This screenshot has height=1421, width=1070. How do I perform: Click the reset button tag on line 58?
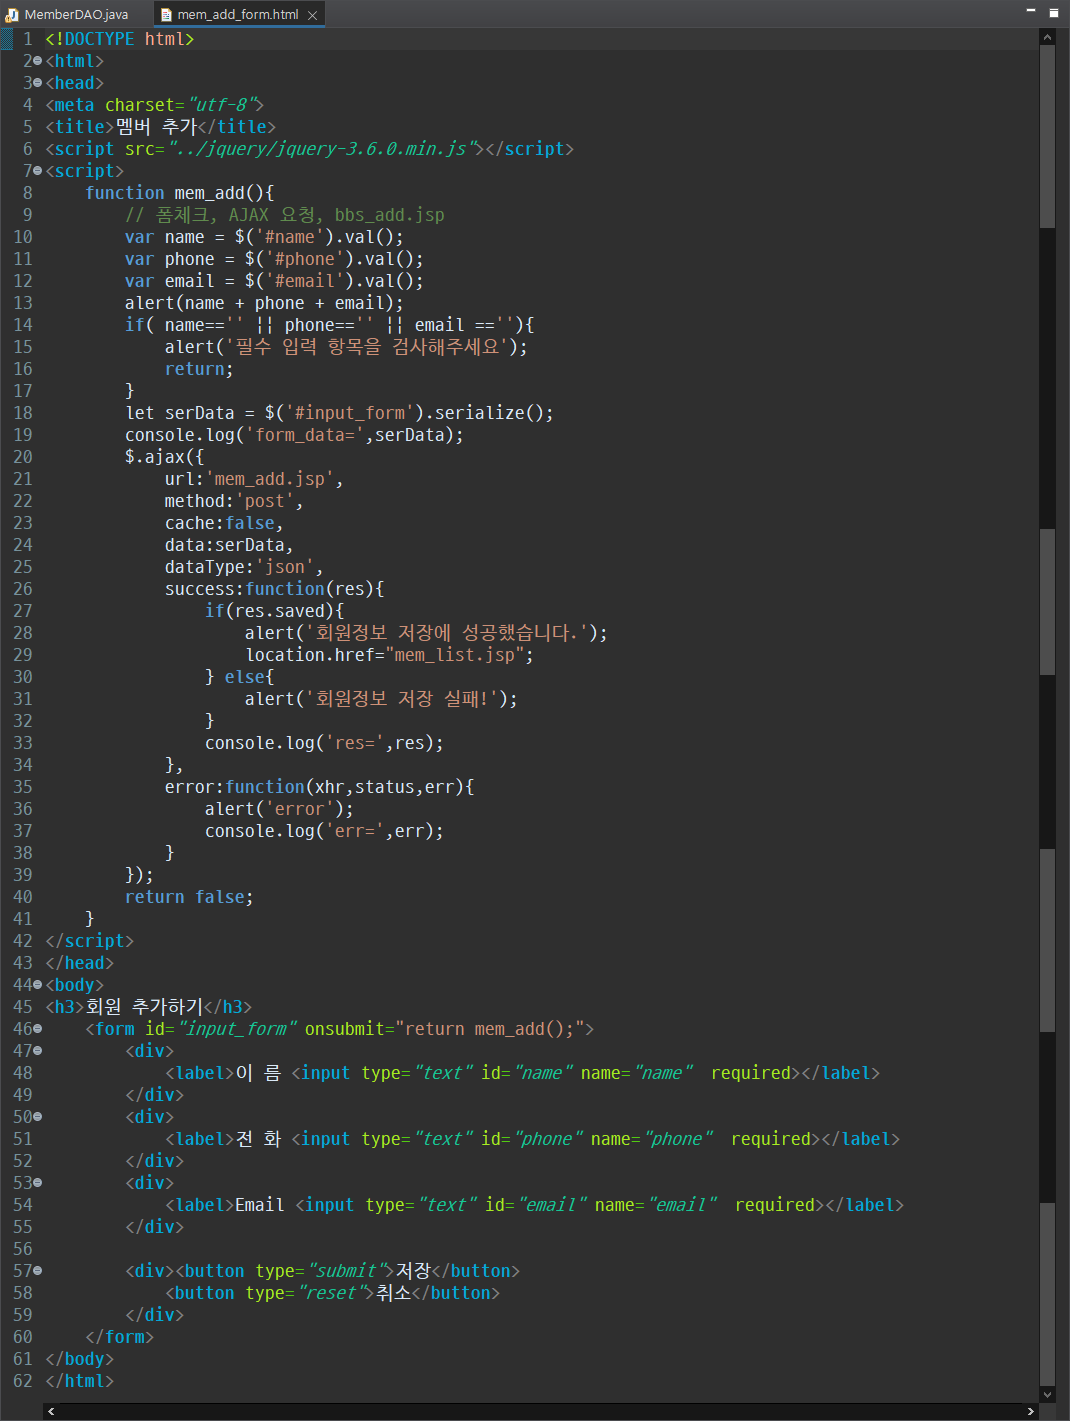pos(270,1293)
